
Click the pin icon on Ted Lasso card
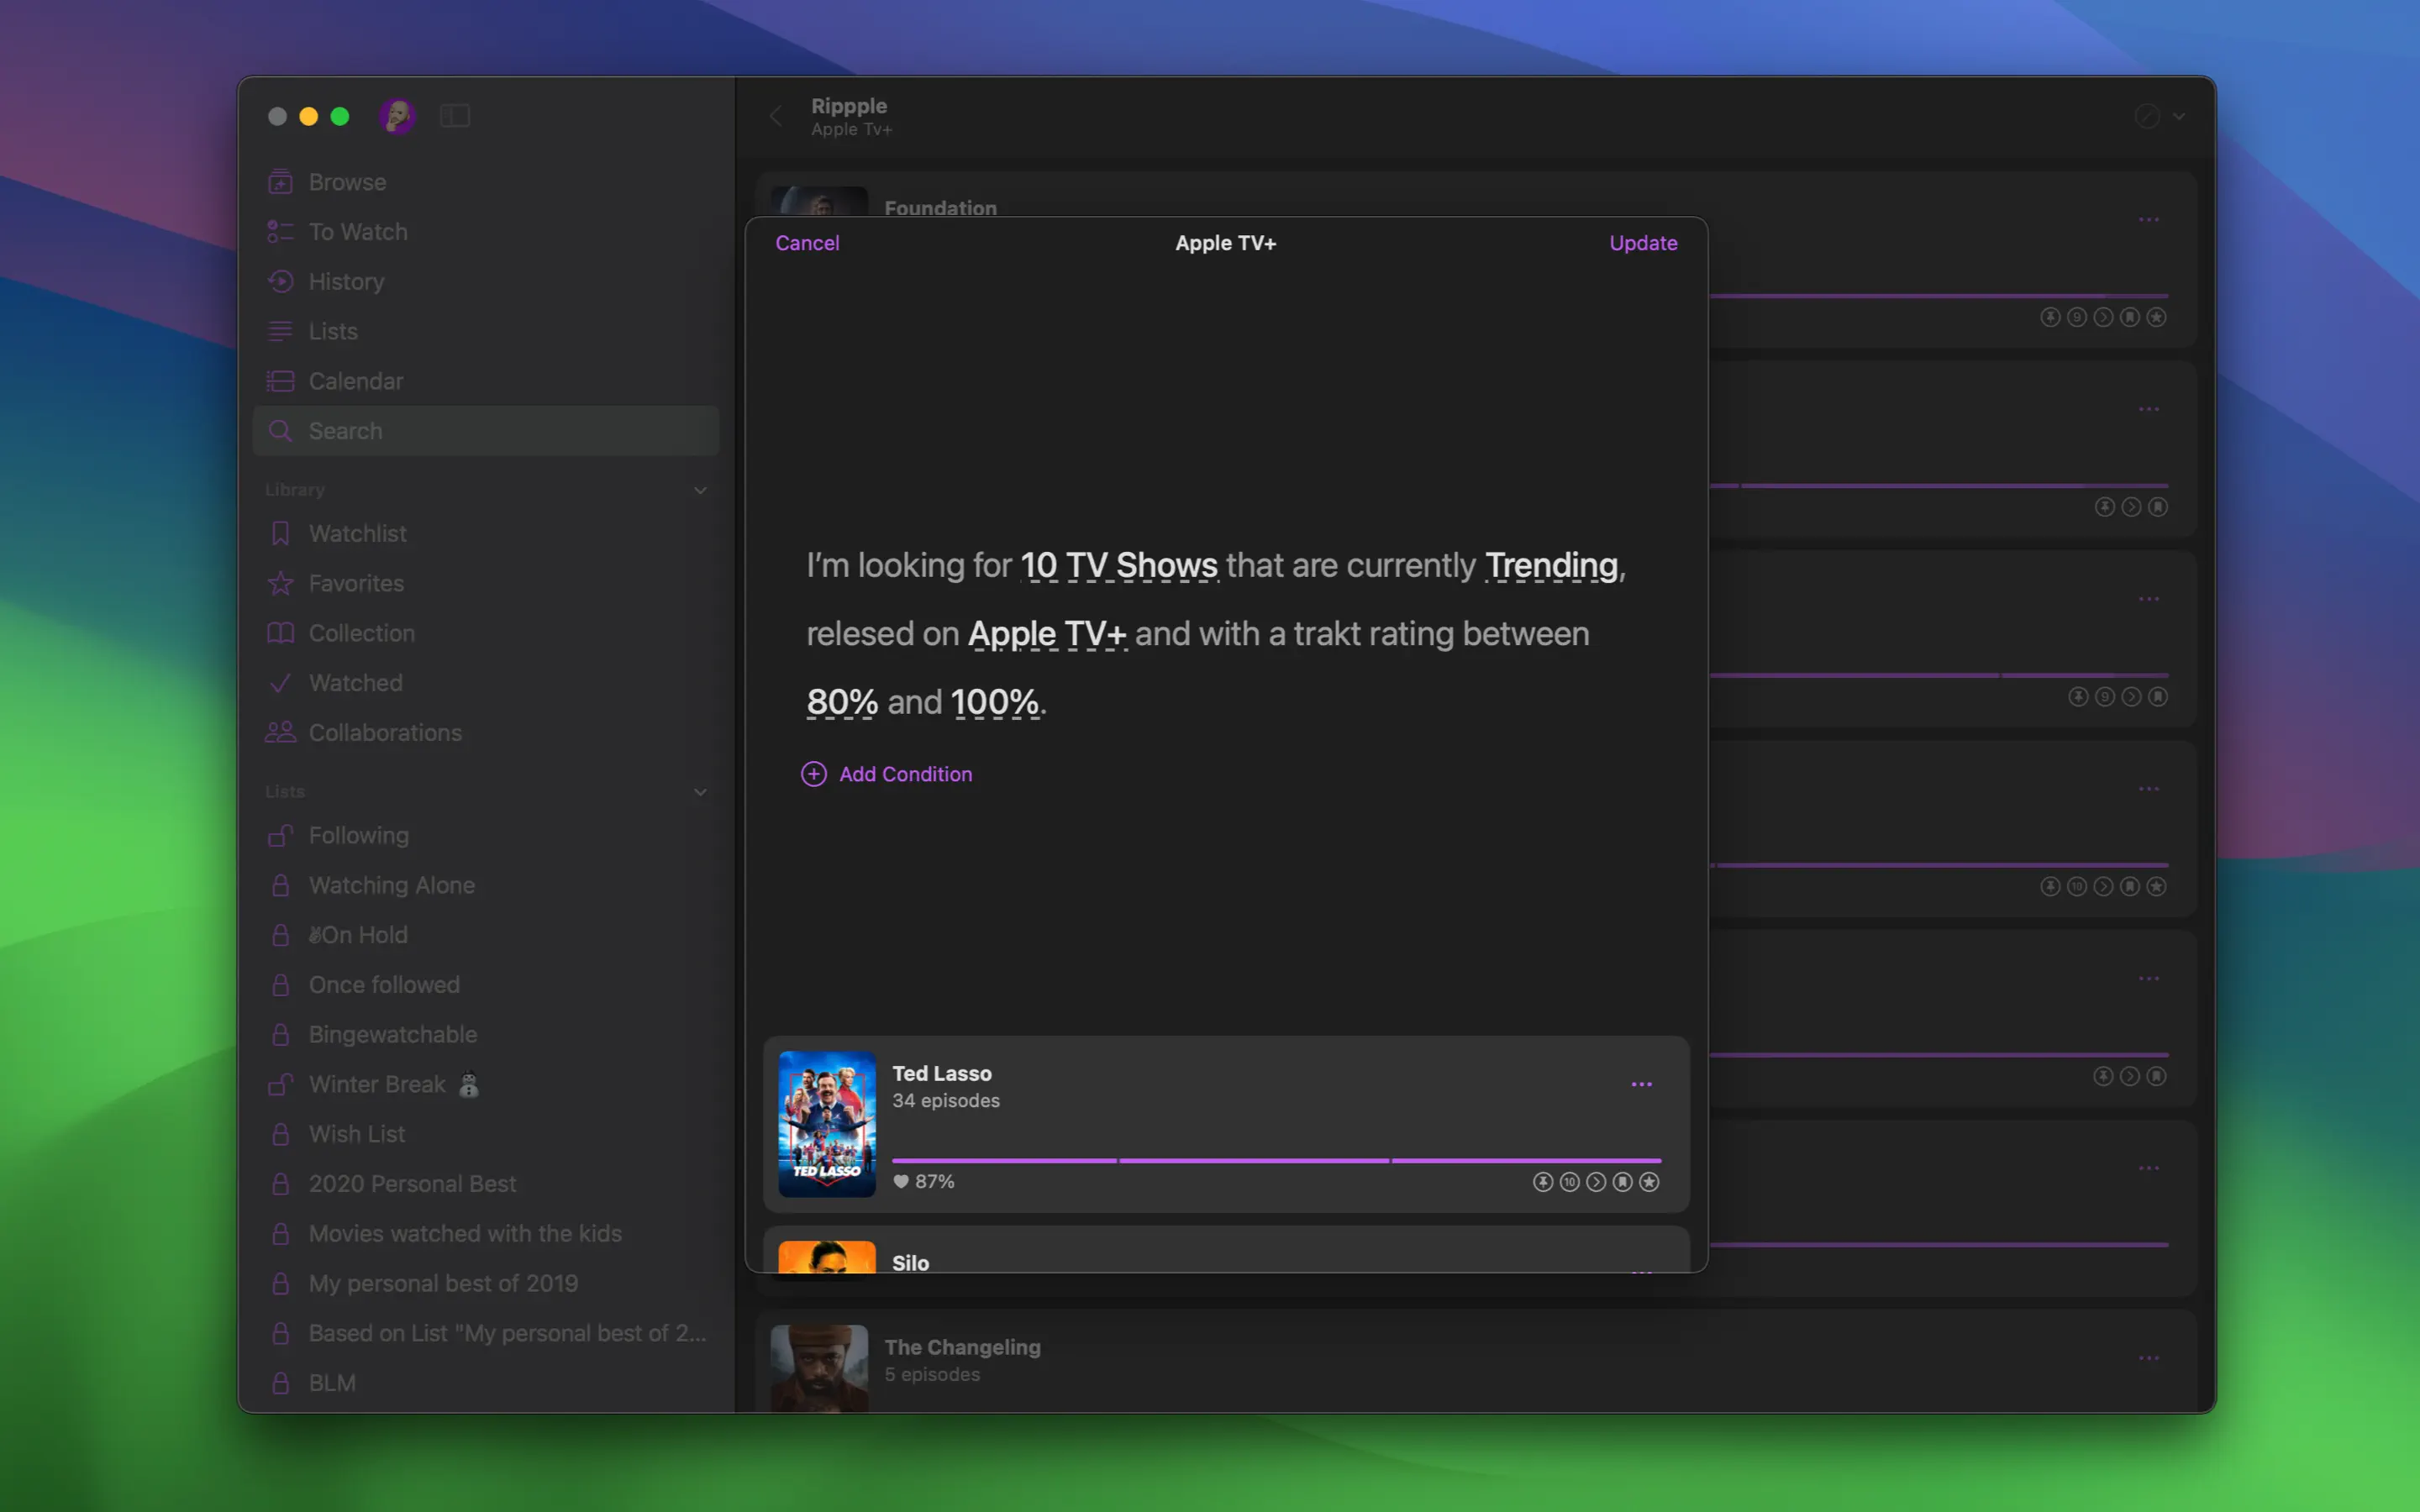pyautogui.click(x=1543, y=1182)
